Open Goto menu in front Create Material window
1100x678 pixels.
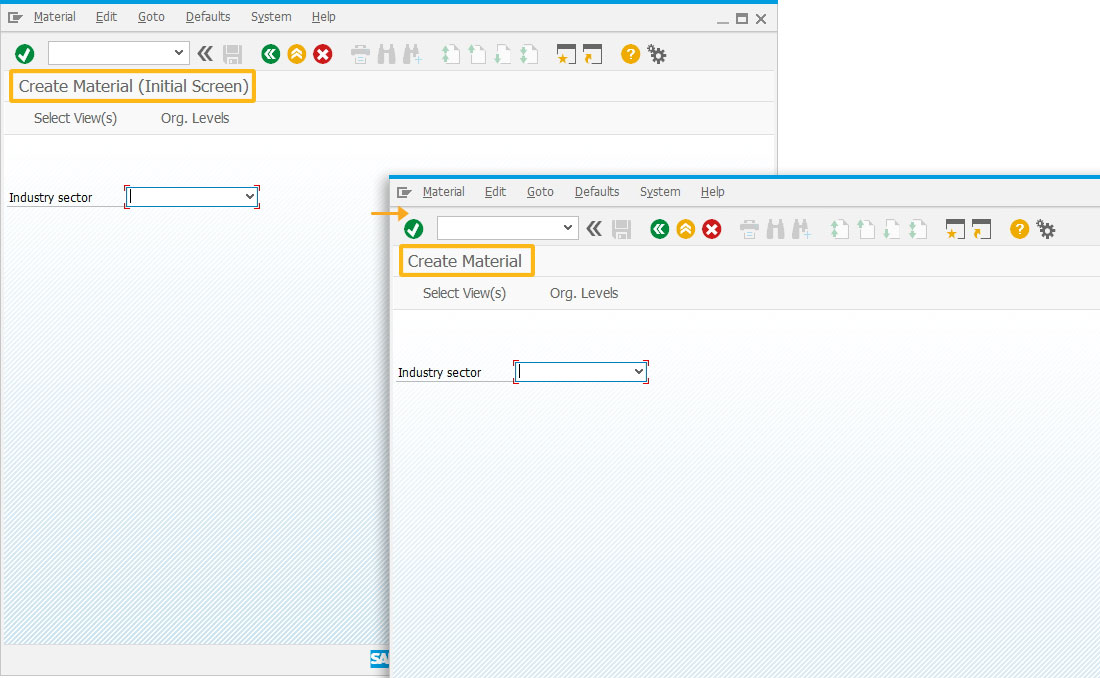(540, 192)
